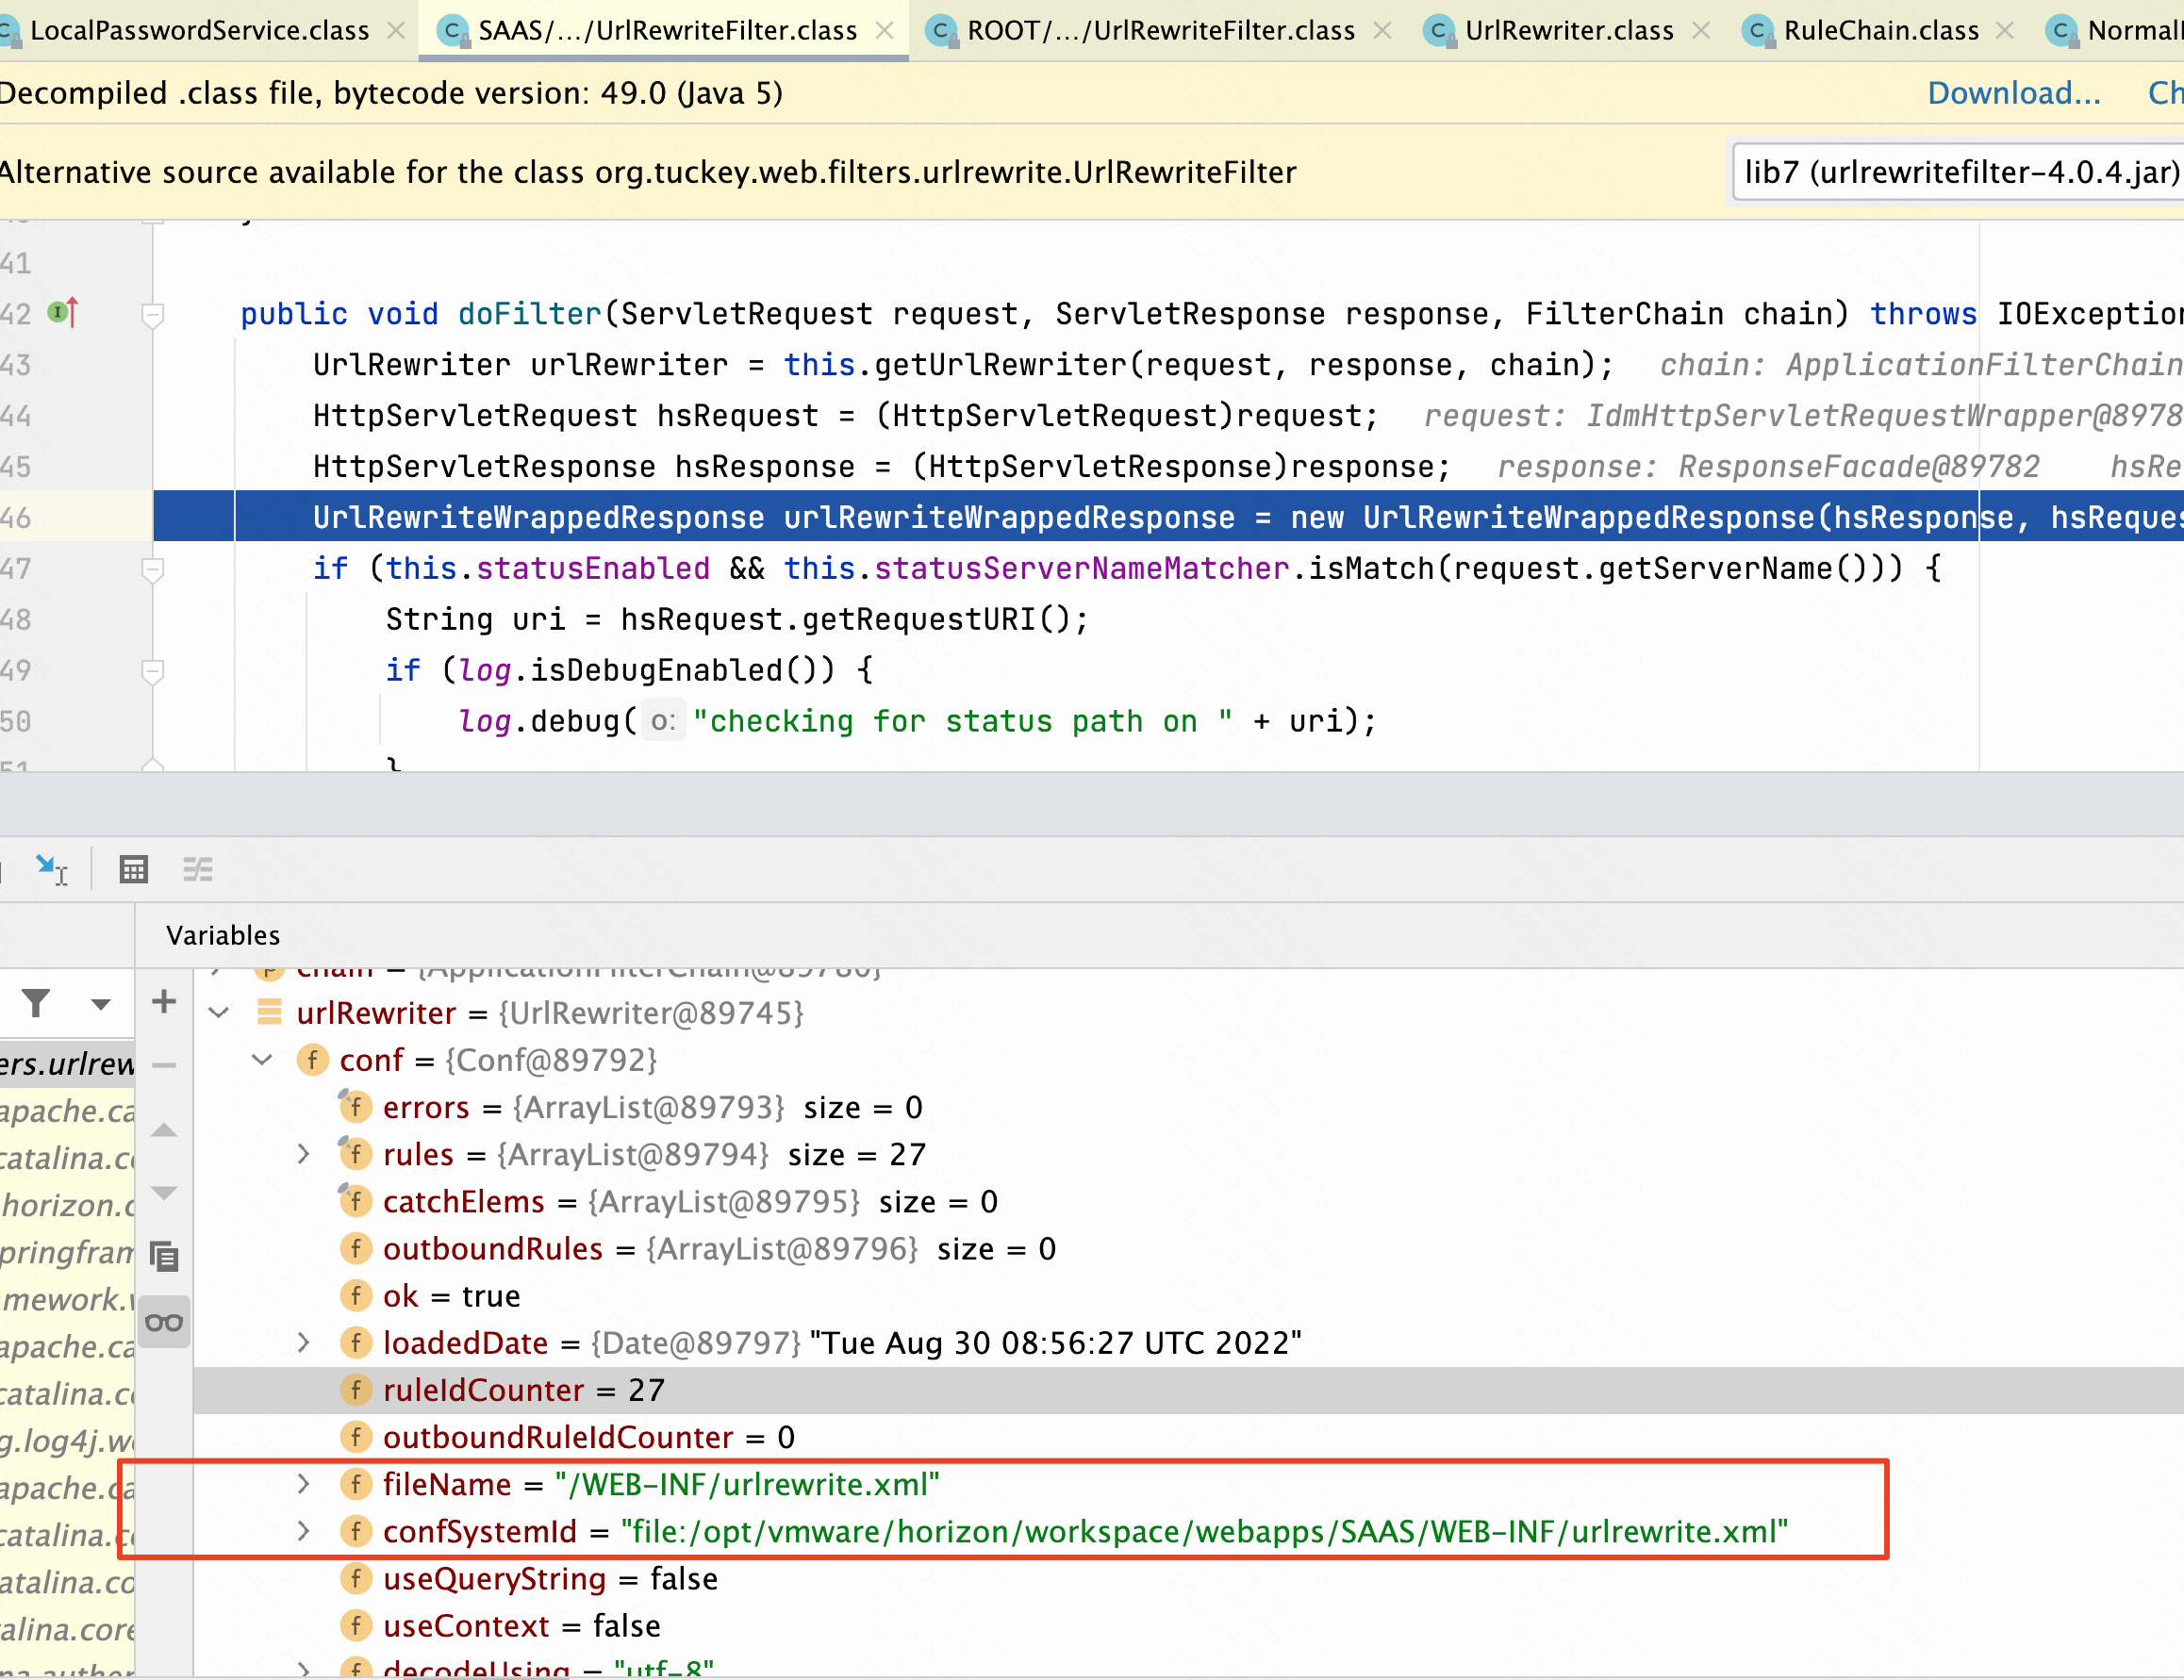Select the useQueryString = false row
The height and width of the screenshot is (1680, 2184).
1188,1578
